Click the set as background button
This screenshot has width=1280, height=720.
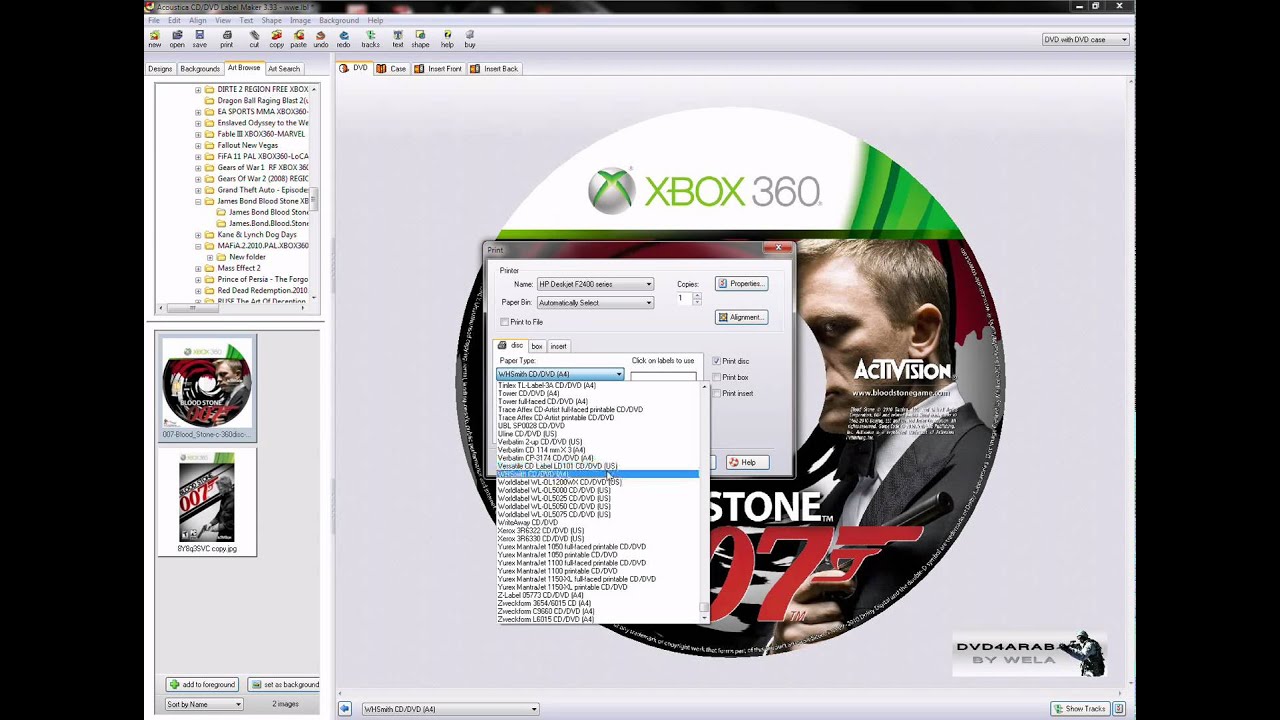coord(284,685)
